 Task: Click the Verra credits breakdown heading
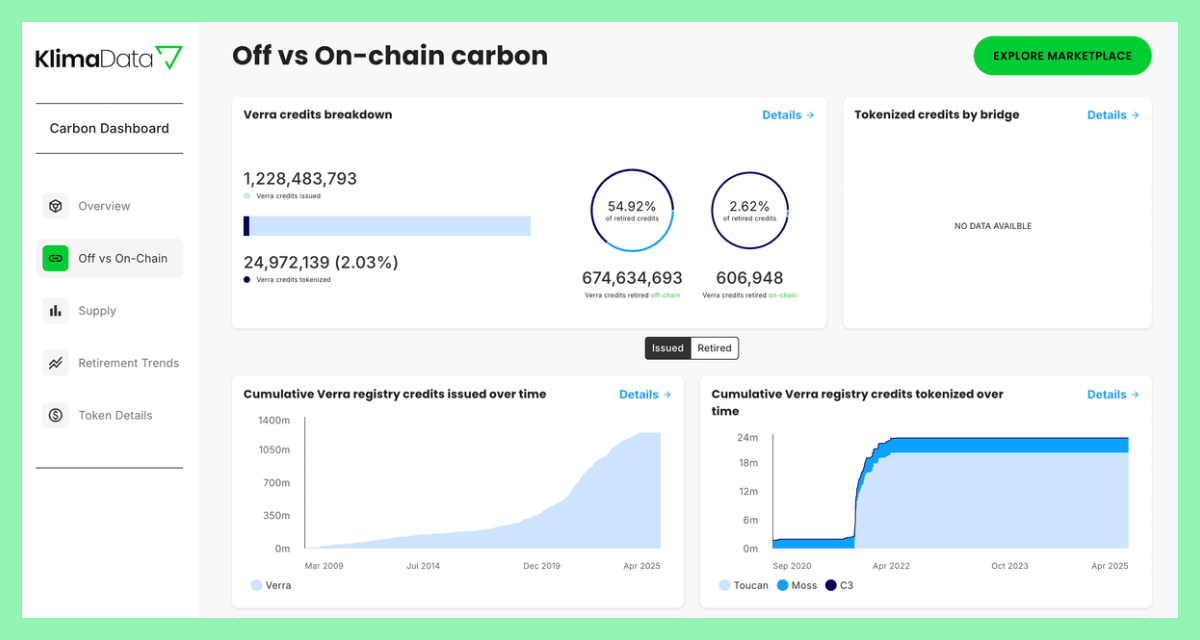pyautogui.click(x=318, y=115)
